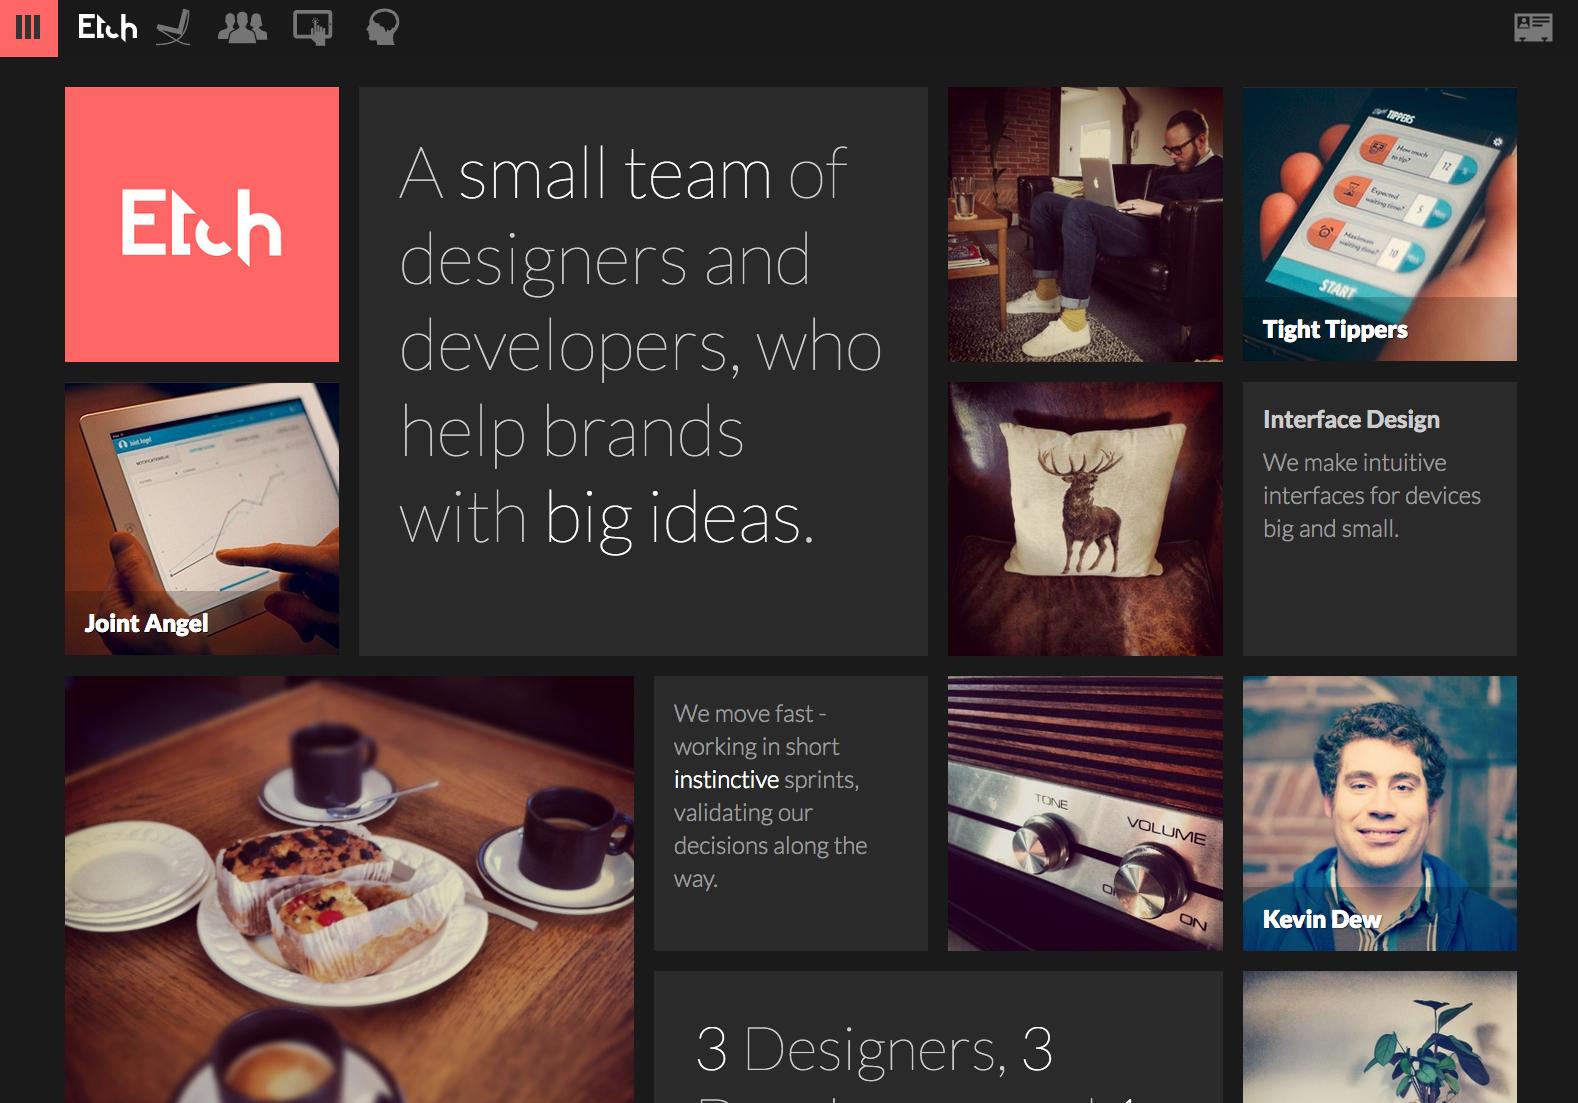Click the 'instinctive' highlighted word

click(726, 779)
